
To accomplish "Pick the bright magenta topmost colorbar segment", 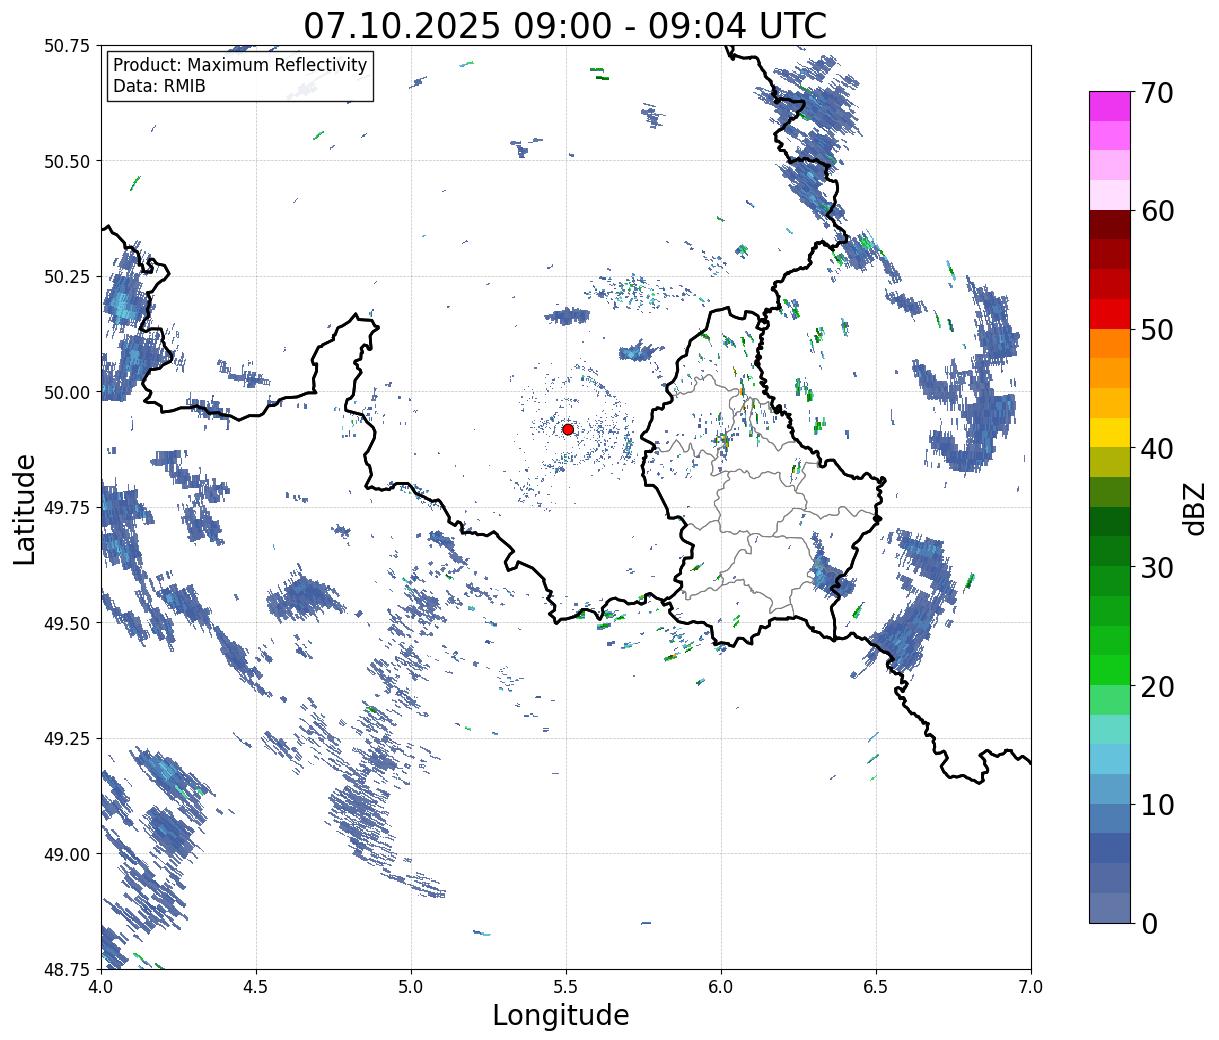I will (1110, 106).
